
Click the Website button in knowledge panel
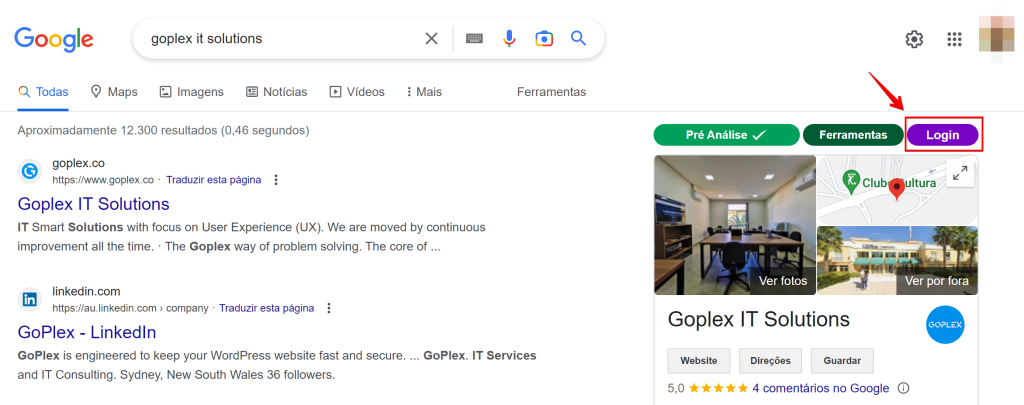(699, 361)
